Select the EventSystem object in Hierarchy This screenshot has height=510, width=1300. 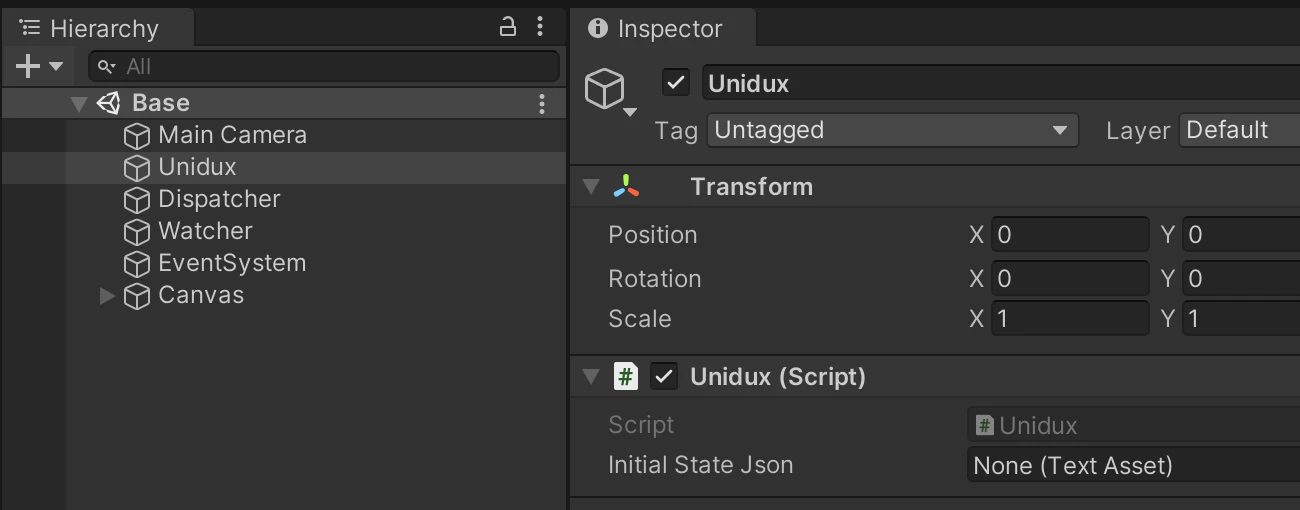tap(232, 263)
